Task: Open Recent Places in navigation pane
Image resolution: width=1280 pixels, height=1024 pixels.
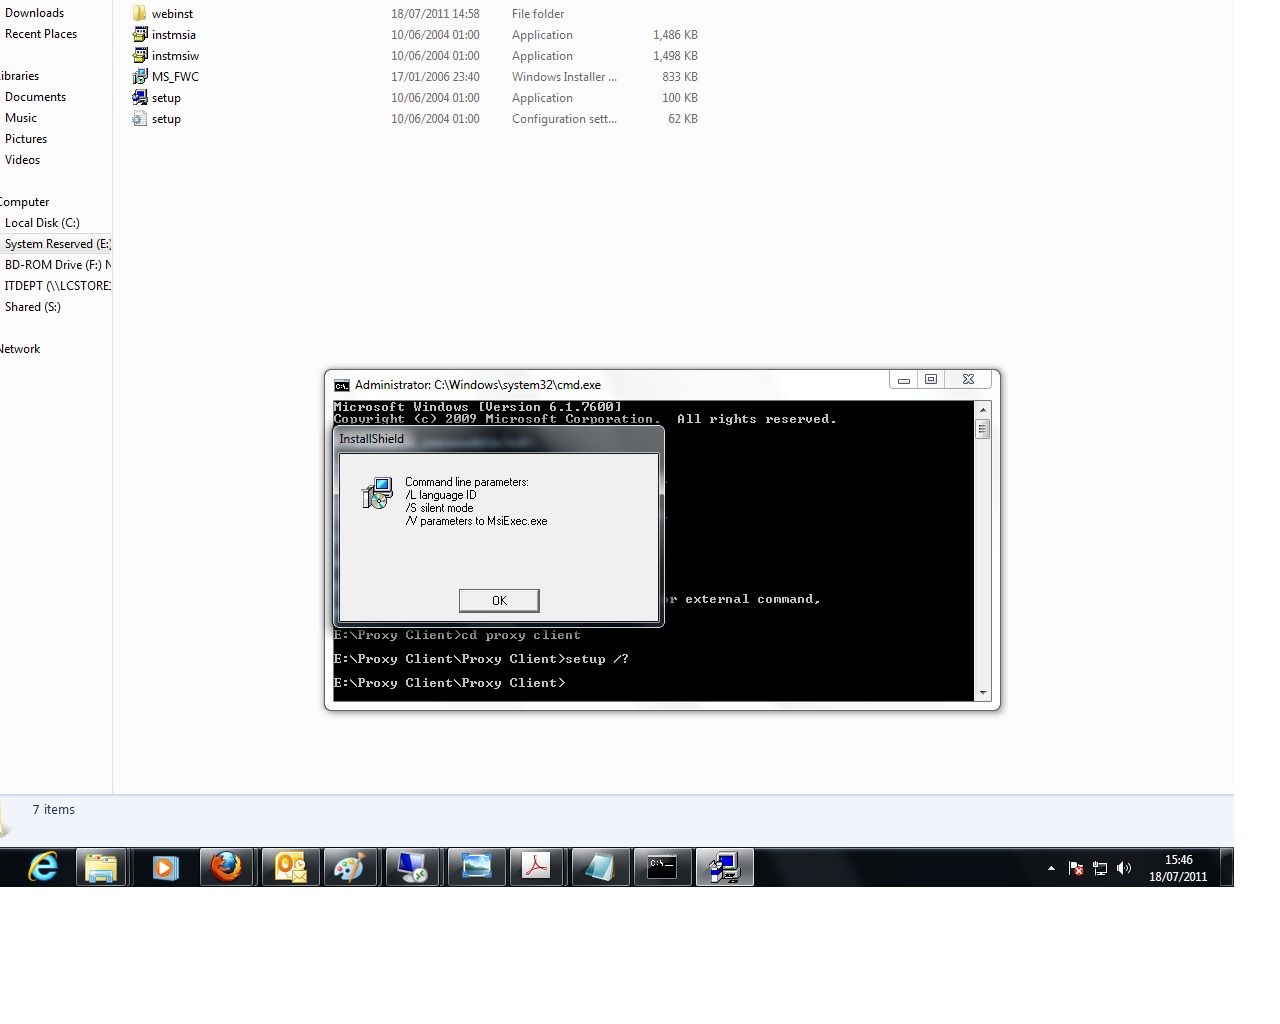Action: point(41,34)
